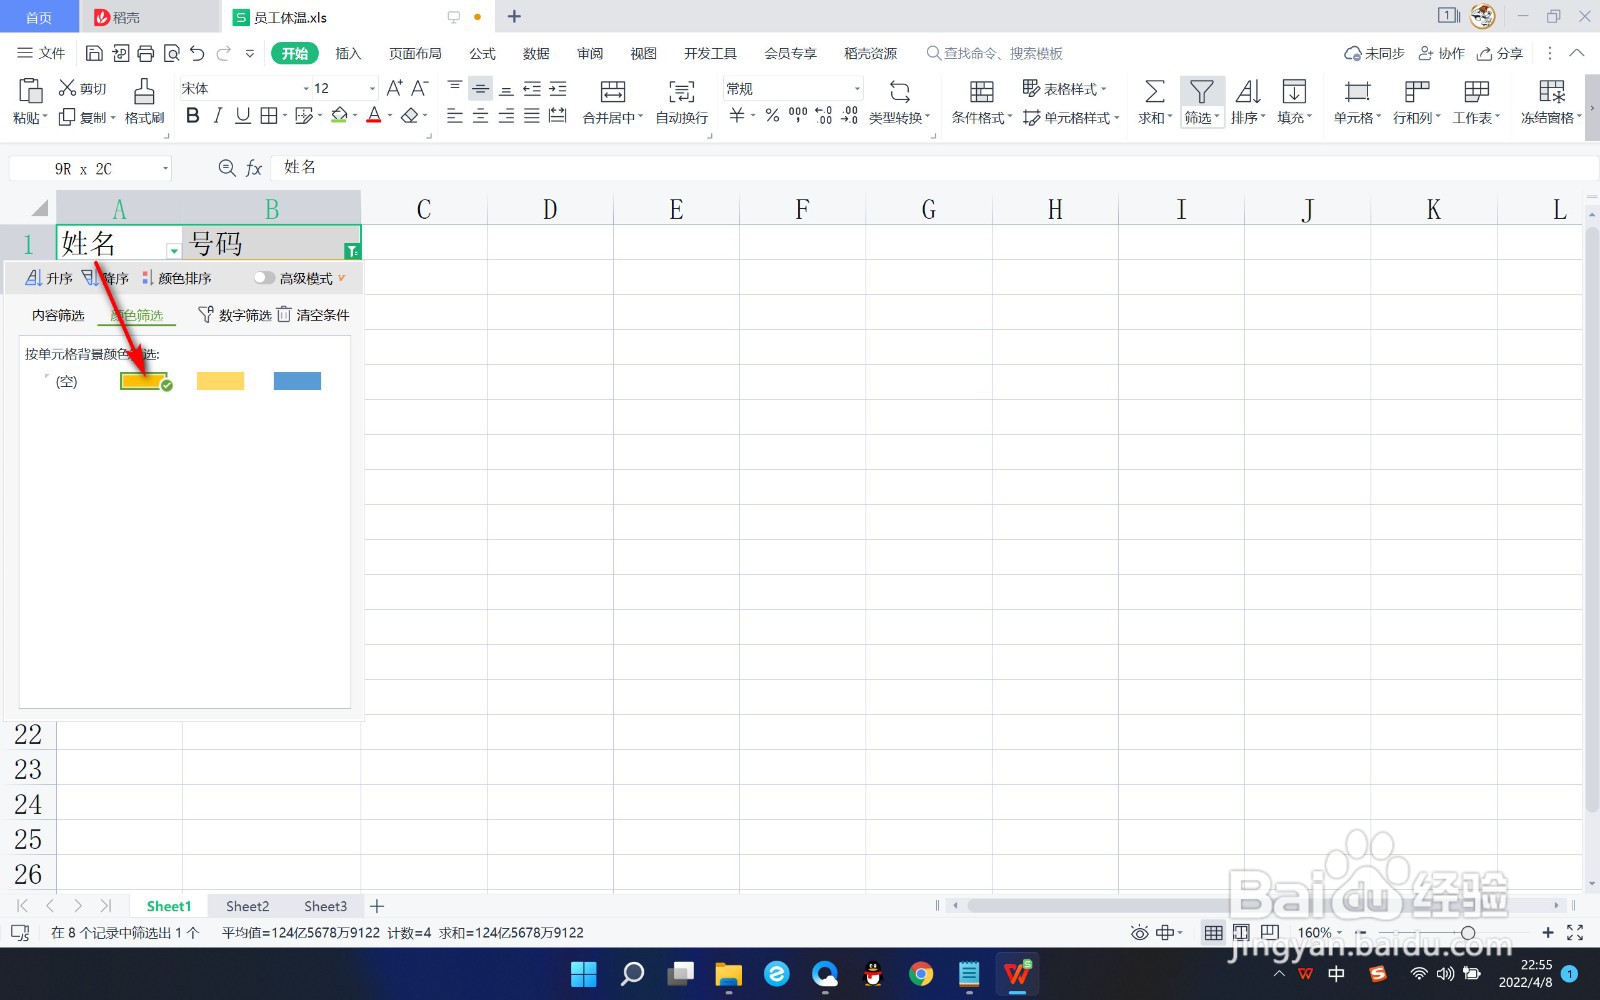Click Fill down icon

(x=1294, y=91)
